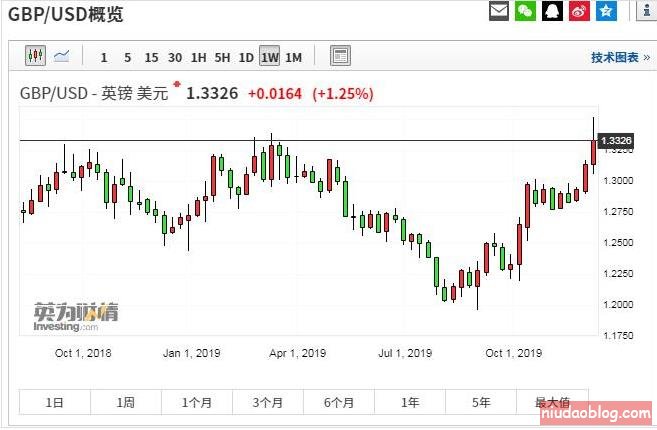Click the 1日 range tab

[55, 403]
